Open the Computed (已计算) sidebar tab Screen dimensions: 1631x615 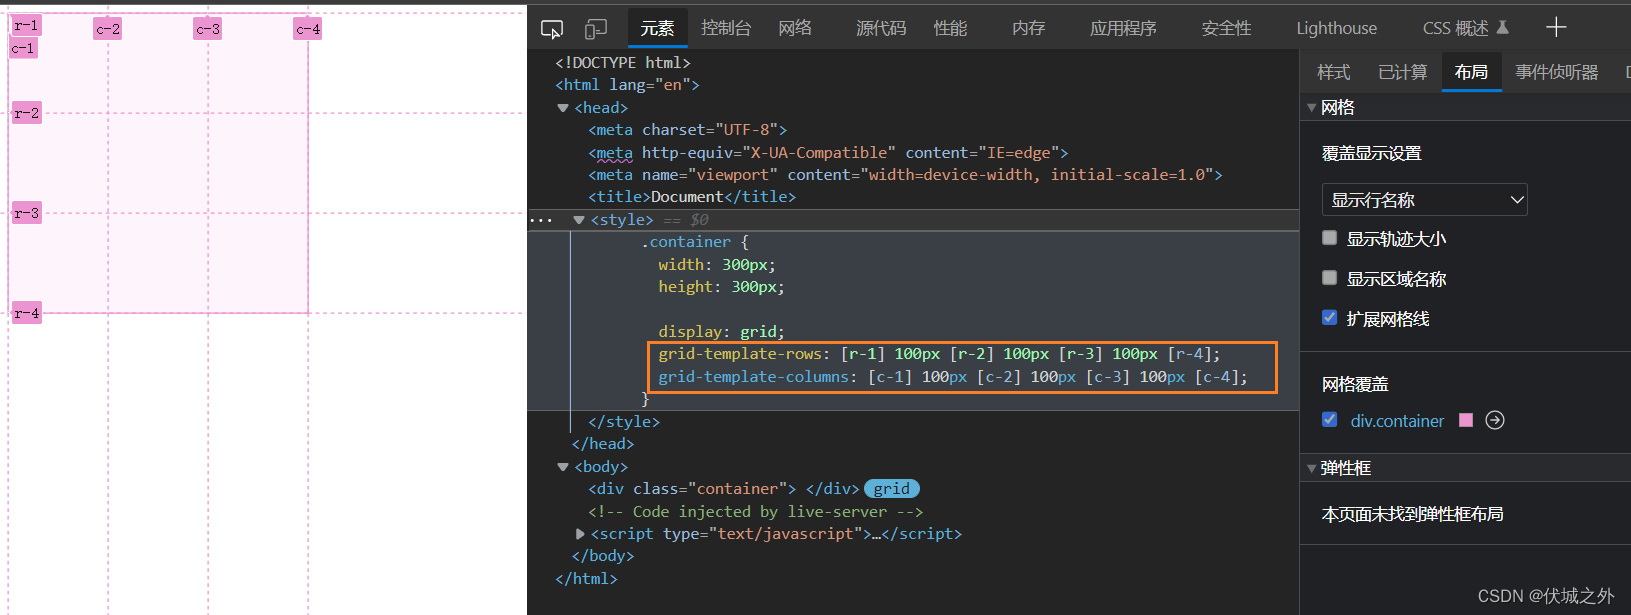(x=1402, y=72)
